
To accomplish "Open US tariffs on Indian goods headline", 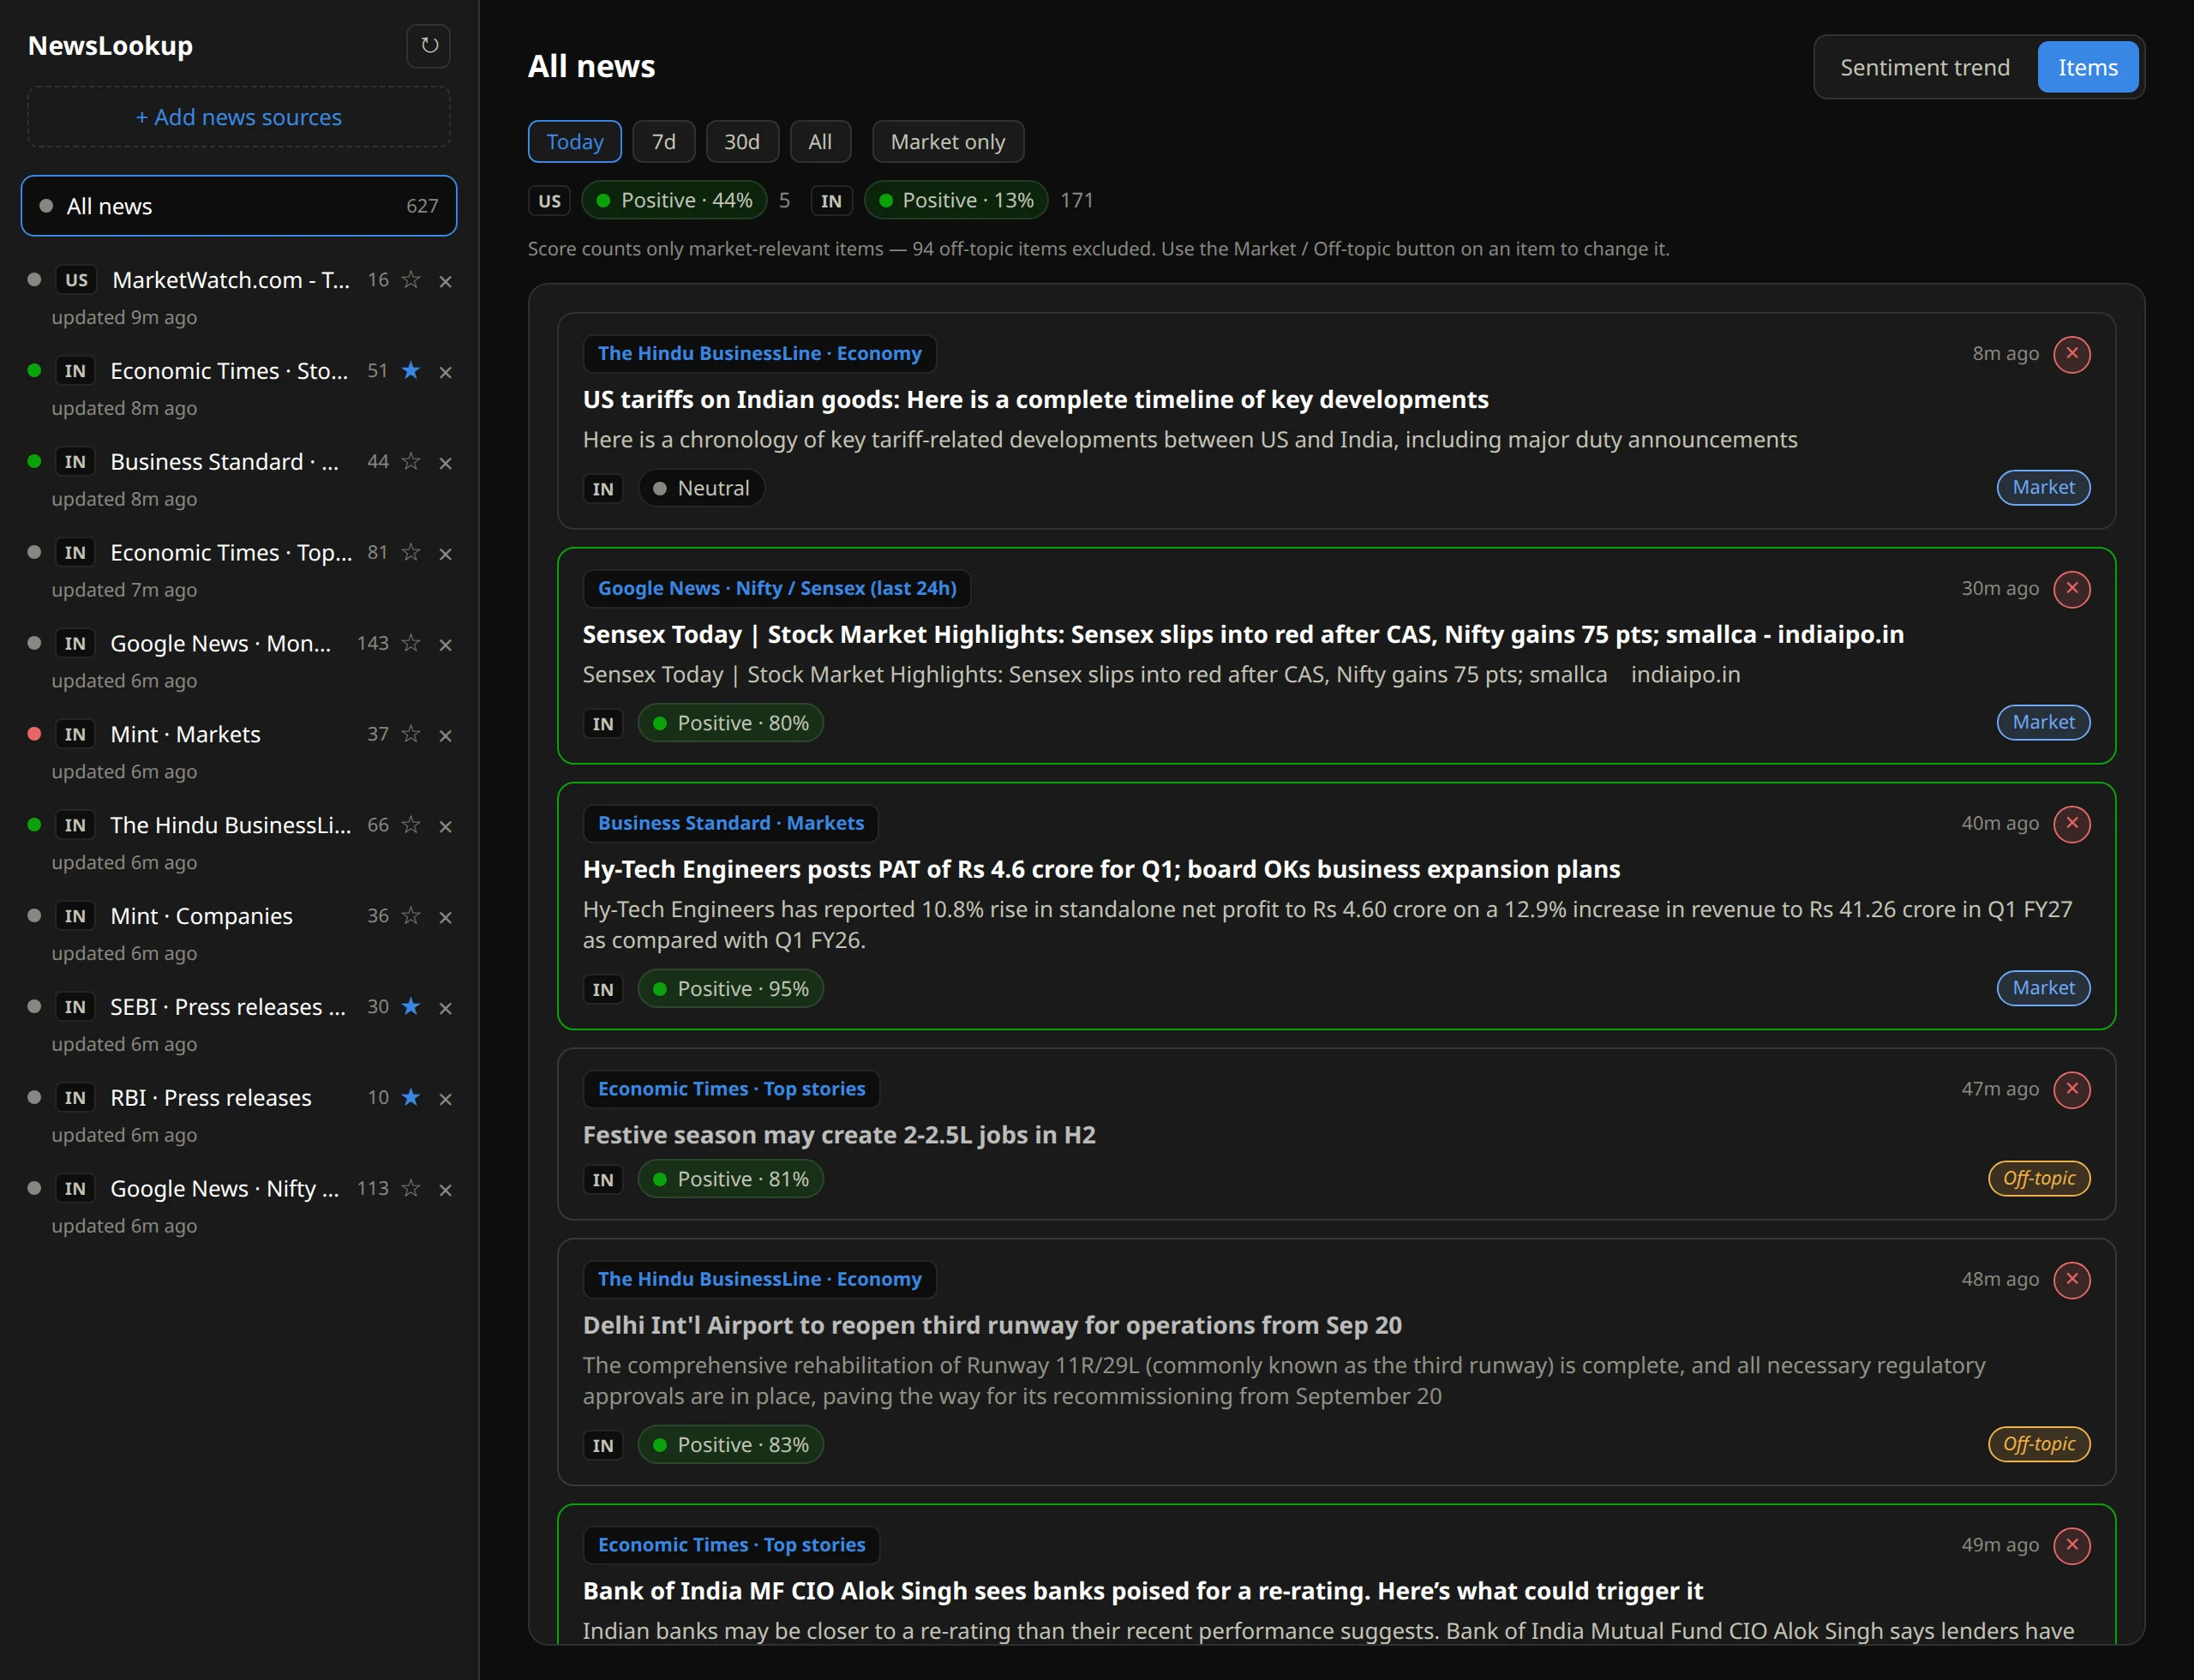I will pyautogui.click(x=1036, y=400).
